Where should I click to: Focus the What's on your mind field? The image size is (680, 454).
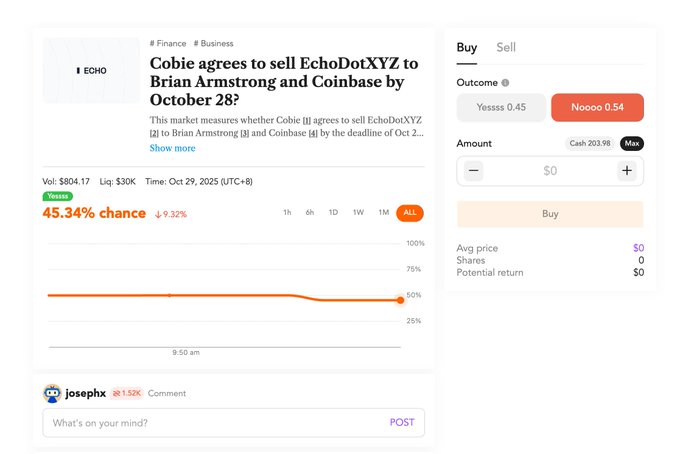tap(210, 422)
